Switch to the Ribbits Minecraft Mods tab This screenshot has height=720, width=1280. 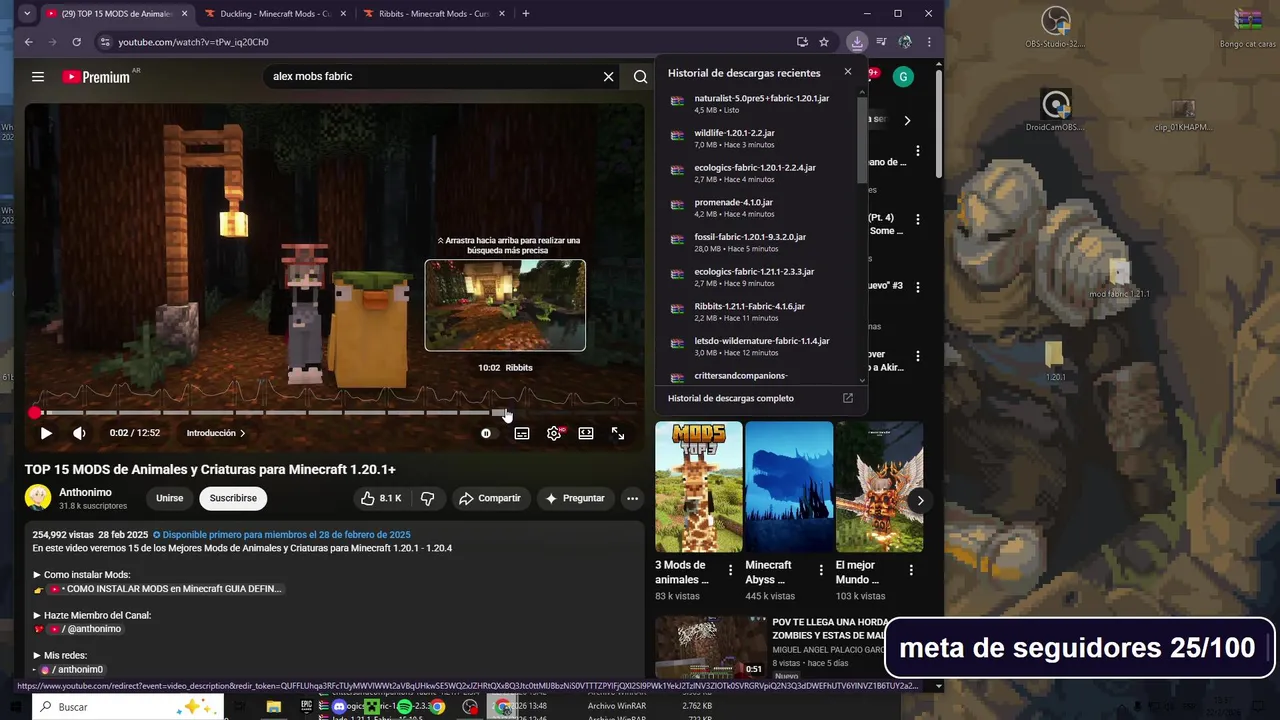(434, 14)
